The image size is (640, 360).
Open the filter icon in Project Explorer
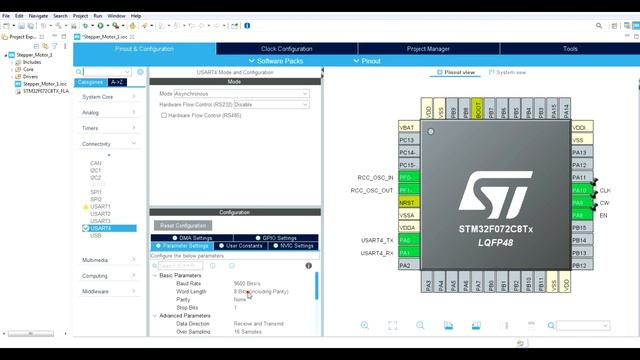54,46
